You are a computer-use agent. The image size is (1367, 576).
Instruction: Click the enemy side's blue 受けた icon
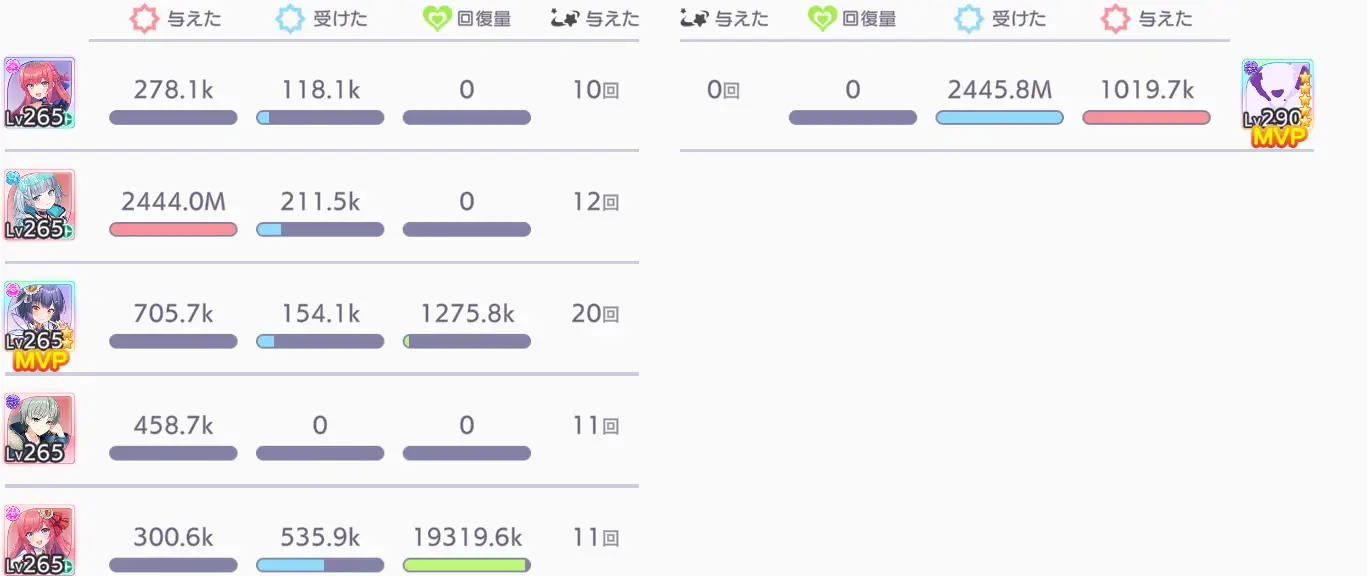pyautogui.click(x=968, y=20)
